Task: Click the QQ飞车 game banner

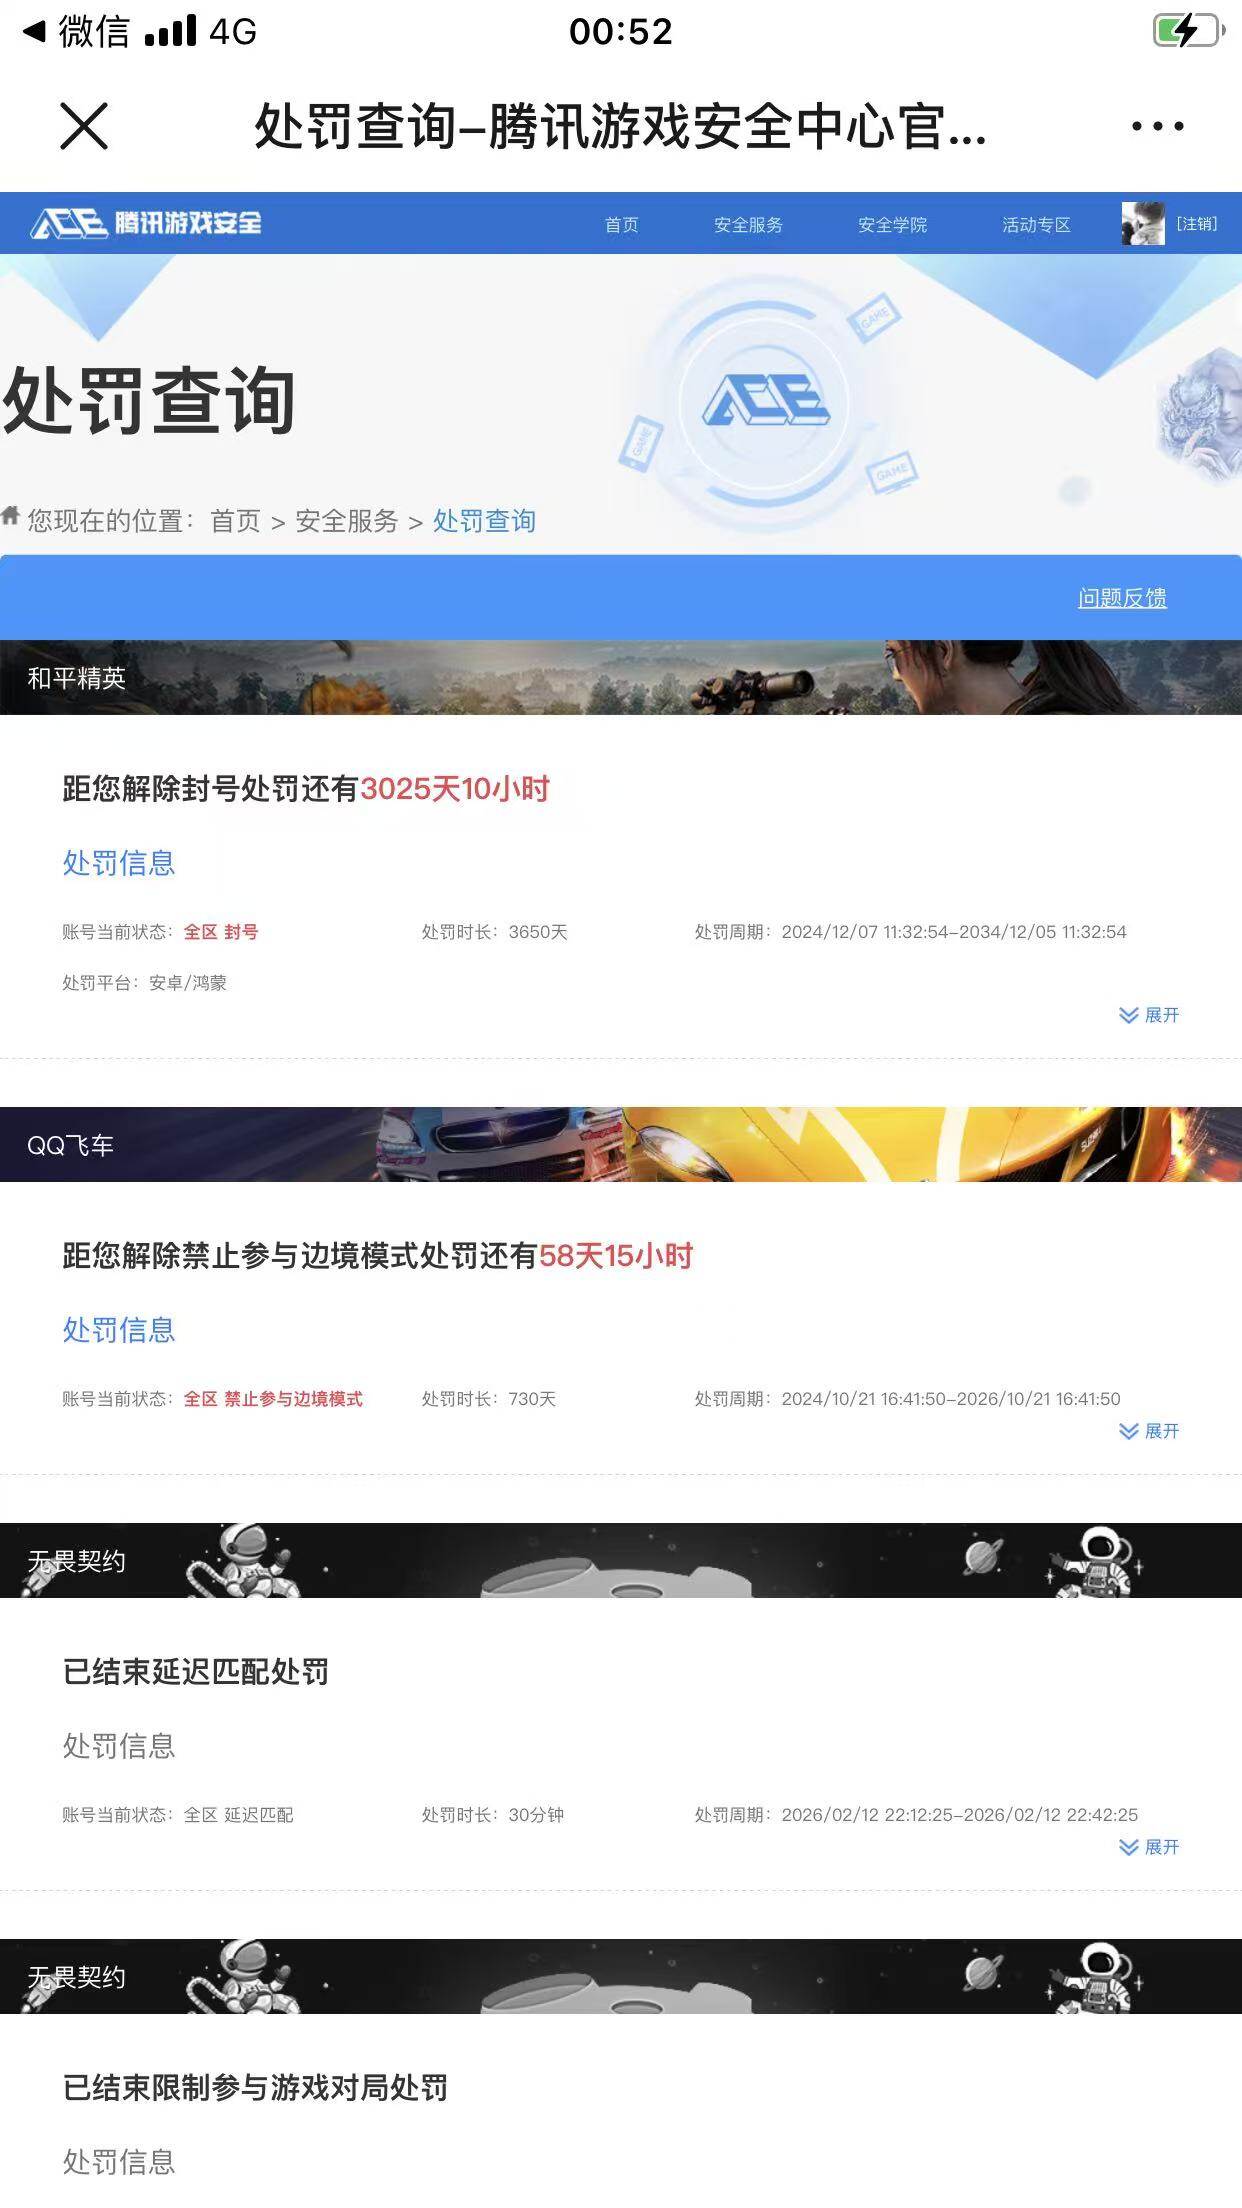Action: click(621, 1144)
